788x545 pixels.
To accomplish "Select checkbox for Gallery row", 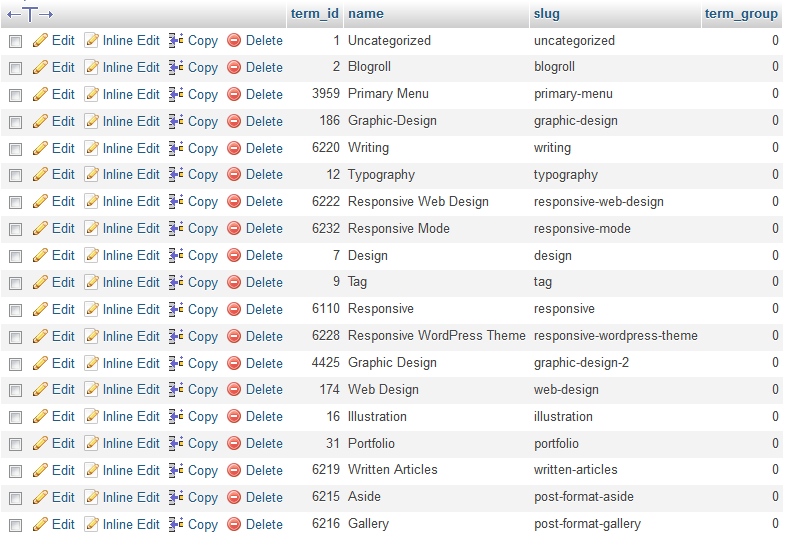I will click(16, 525).
